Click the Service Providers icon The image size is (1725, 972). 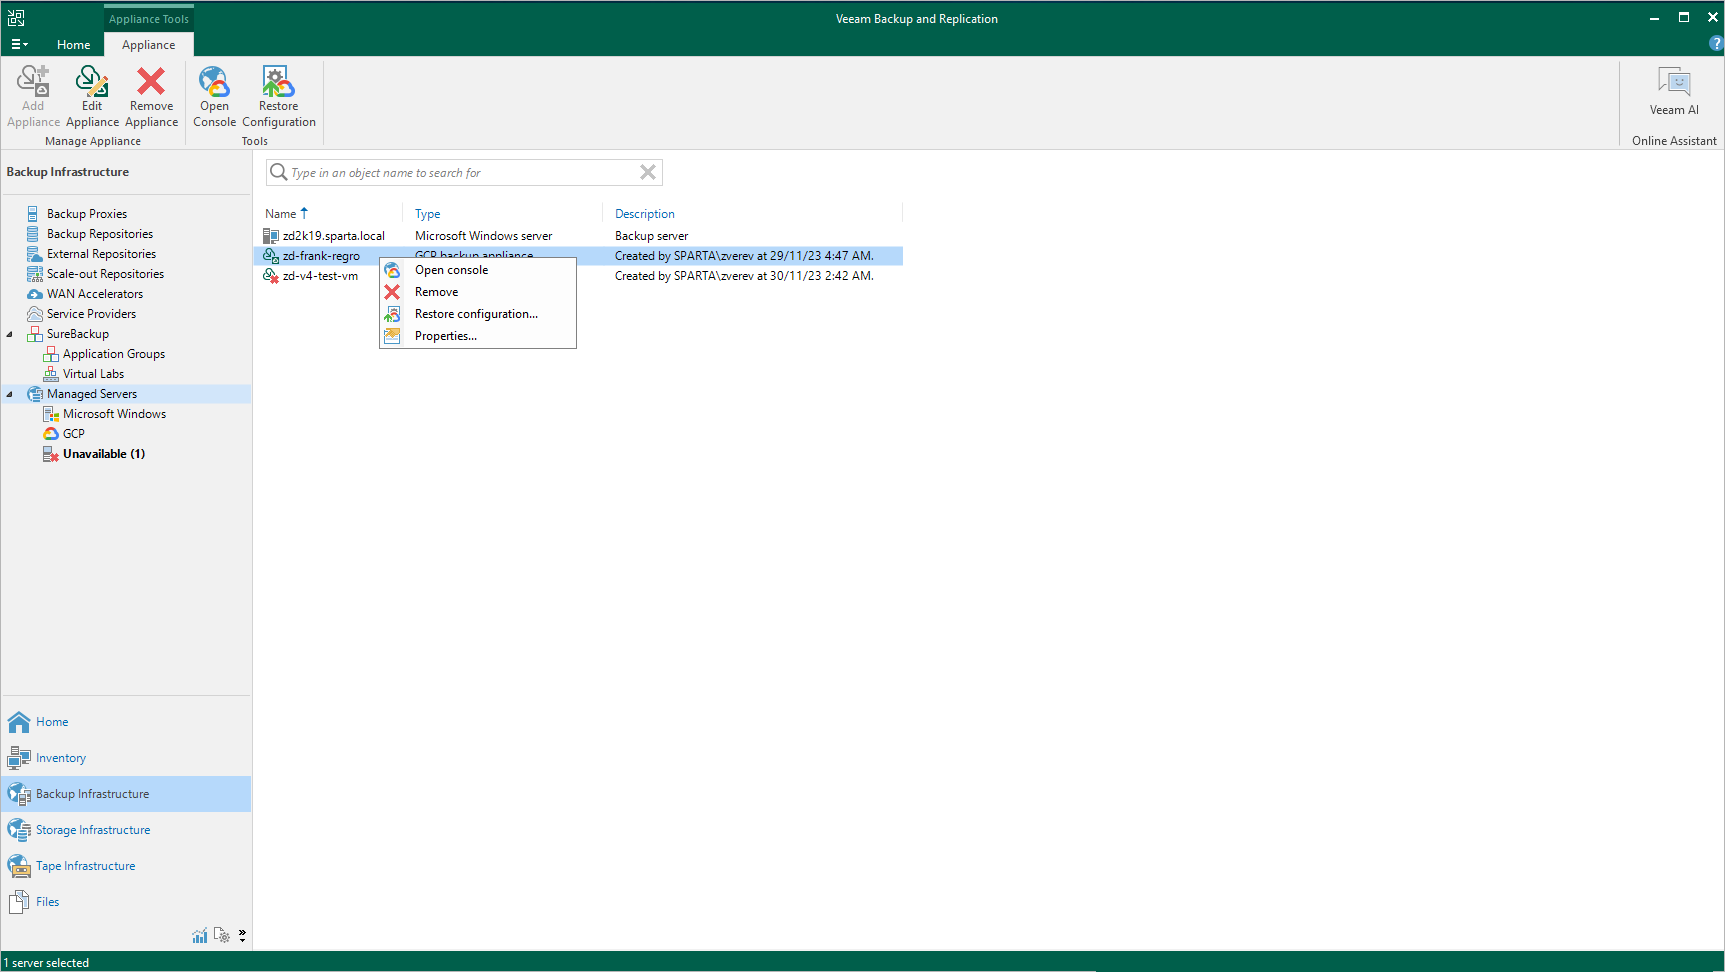point(34,314)
